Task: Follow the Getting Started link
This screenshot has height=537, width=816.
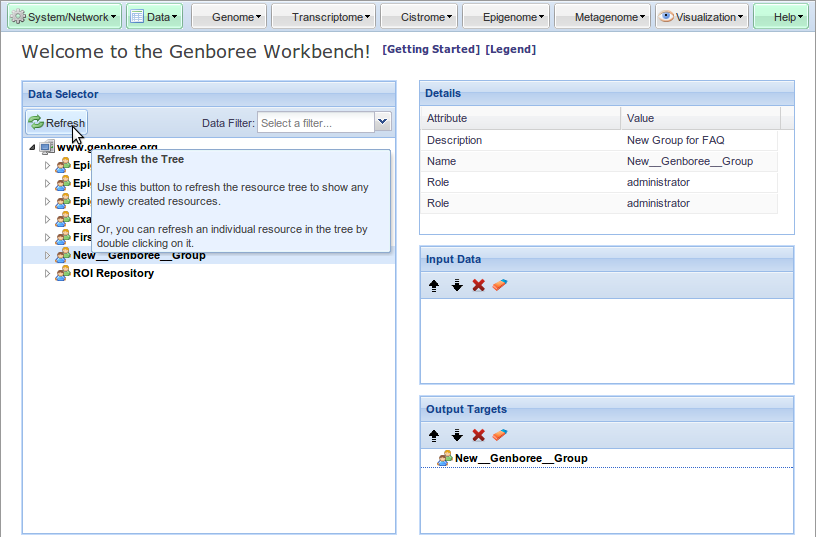Action: pyautogui.click(x=431, y=50)
